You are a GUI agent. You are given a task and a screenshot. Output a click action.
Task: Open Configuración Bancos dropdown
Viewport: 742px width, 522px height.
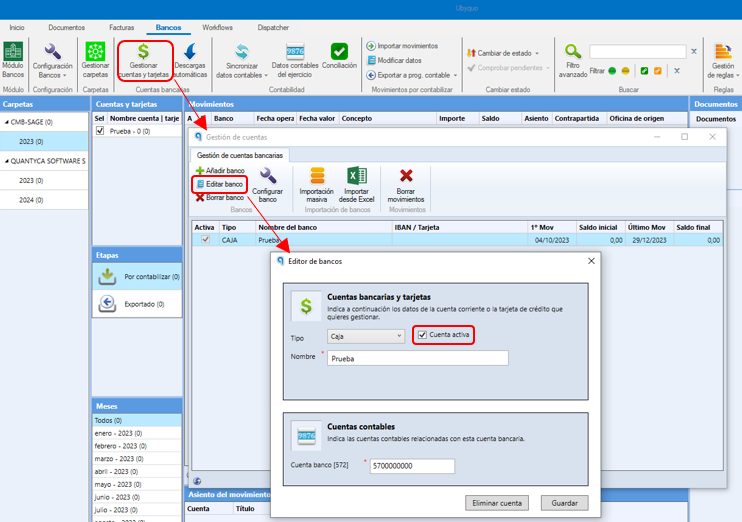[x=53, y=60]
